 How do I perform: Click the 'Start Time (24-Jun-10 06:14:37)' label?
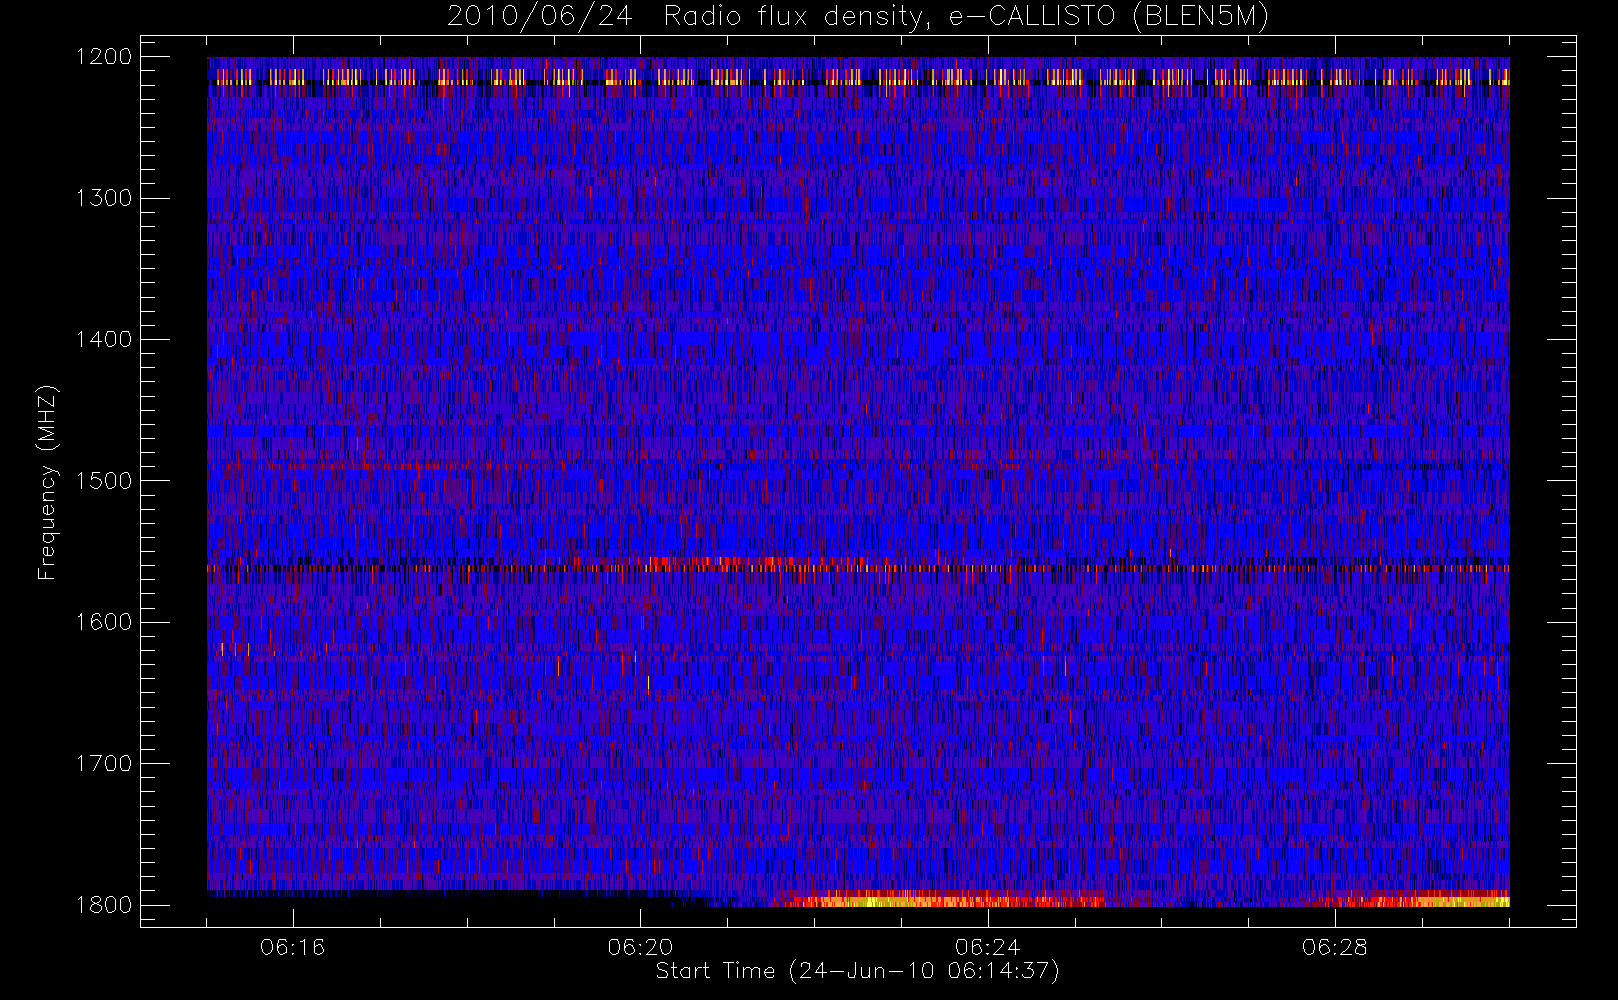pos(857,971)
